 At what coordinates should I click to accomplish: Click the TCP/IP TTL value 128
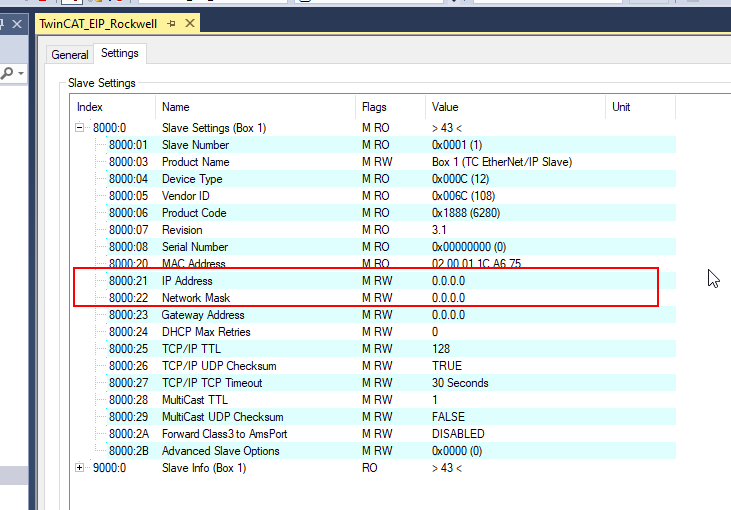[x=441, y=349]
